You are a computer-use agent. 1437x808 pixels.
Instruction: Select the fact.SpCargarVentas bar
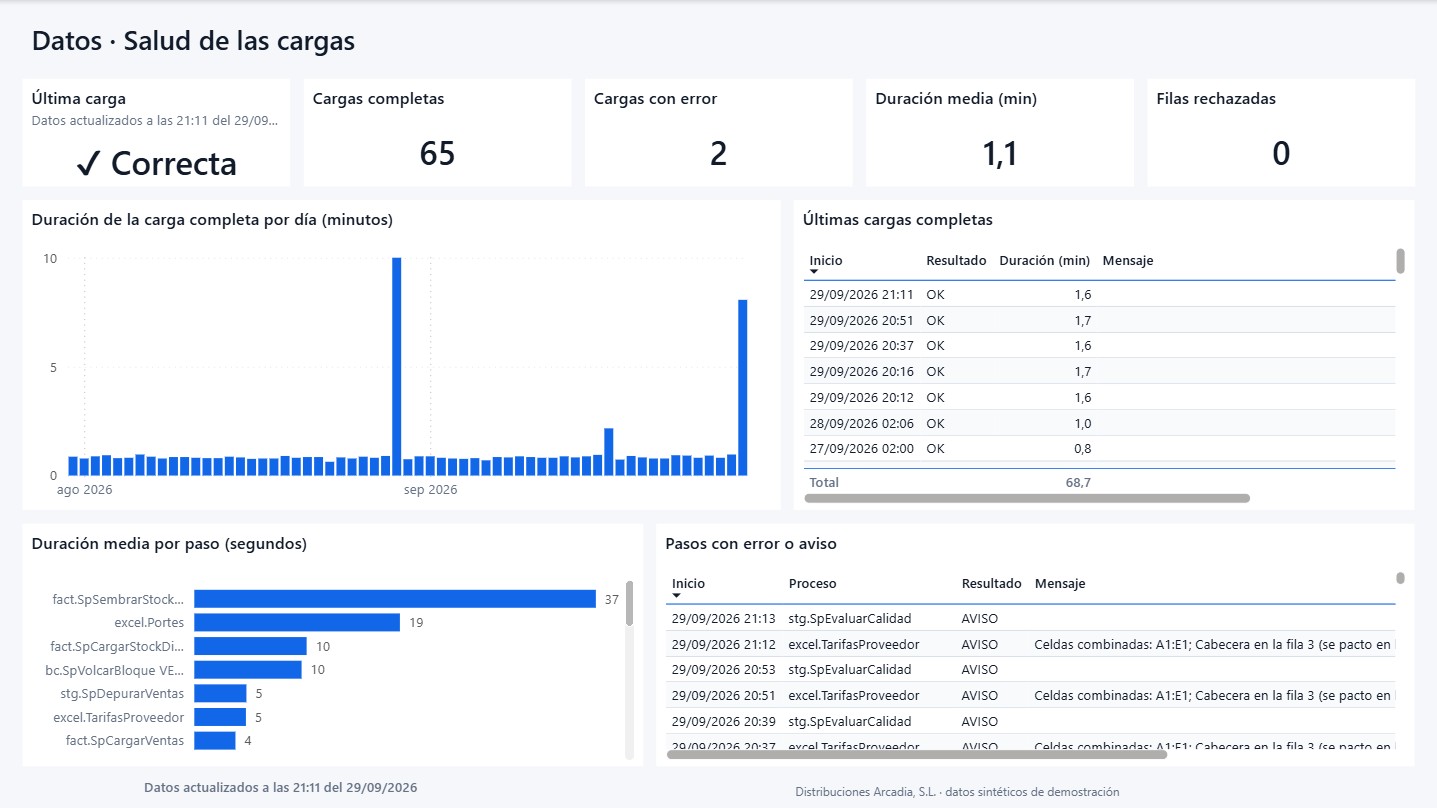pyautogui.click(x=215, y=740)
